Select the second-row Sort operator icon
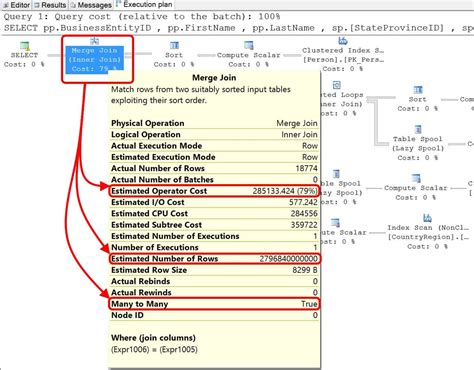474x370 pixels. (x=418, y=90)
